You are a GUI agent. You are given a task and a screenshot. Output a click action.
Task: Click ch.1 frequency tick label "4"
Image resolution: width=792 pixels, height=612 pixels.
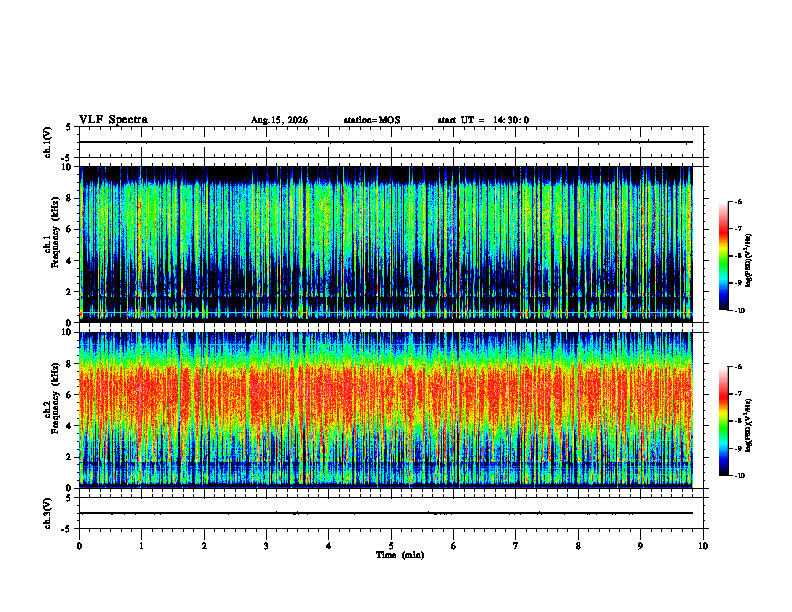70,261
